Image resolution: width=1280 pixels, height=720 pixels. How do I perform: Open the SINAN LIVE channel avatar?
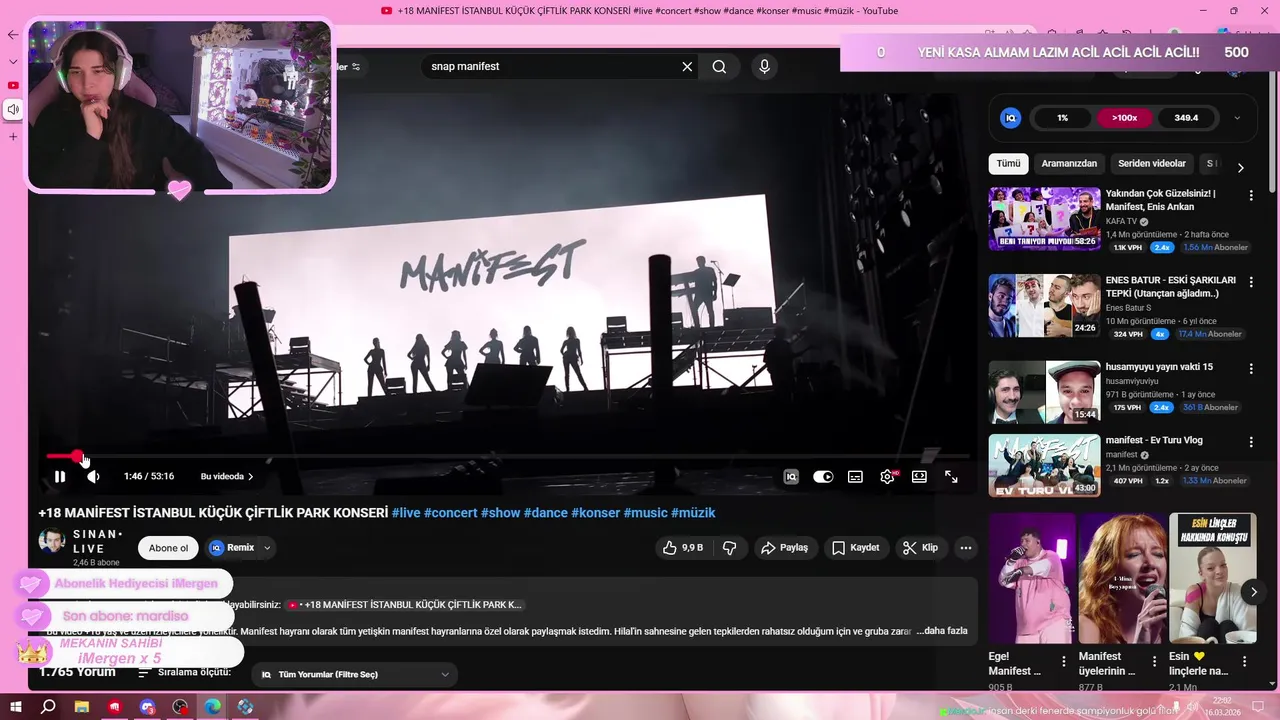[52, 541]
